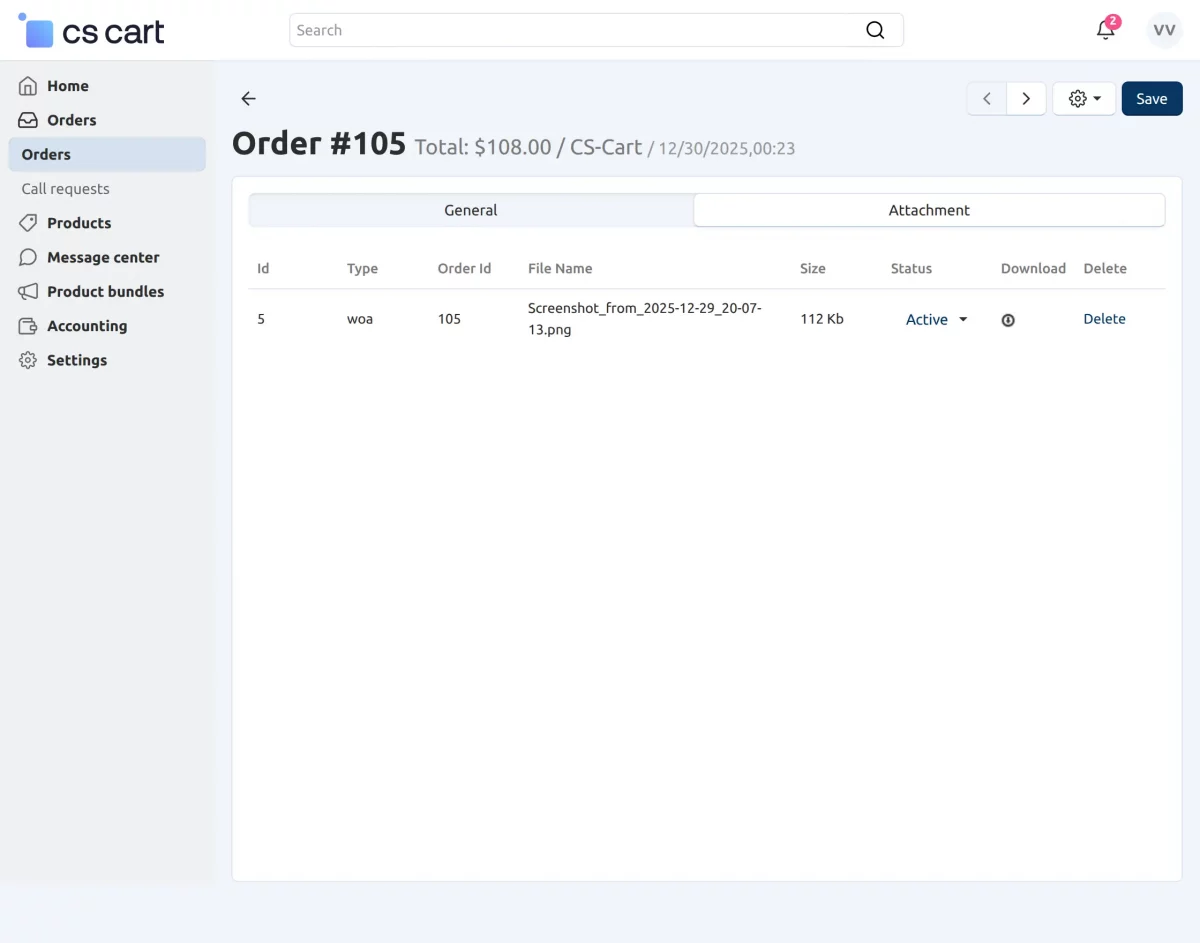Download the attached screenshot file
Image resolution: width=1200 pixels, height=943 pixels.
(x=1008, y=319)
